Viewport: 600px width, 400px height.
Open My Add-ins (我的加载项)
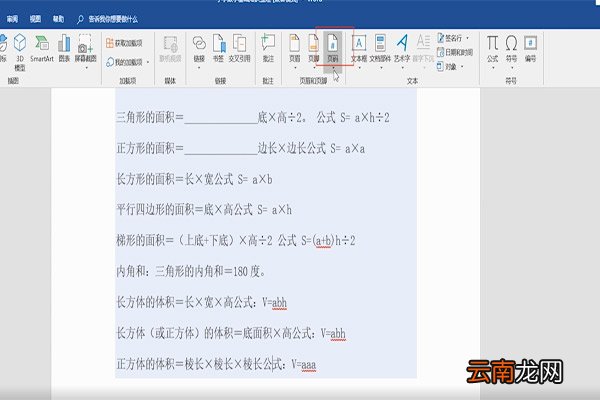point(124,62)
